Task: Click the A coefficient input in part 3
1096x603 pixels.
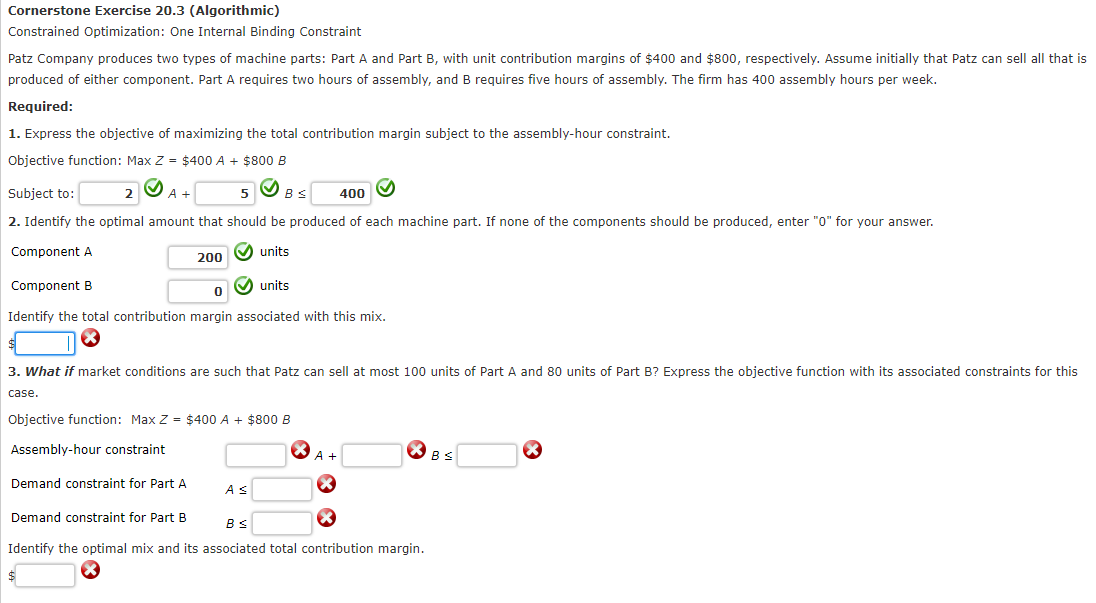Action: point(256,454)
